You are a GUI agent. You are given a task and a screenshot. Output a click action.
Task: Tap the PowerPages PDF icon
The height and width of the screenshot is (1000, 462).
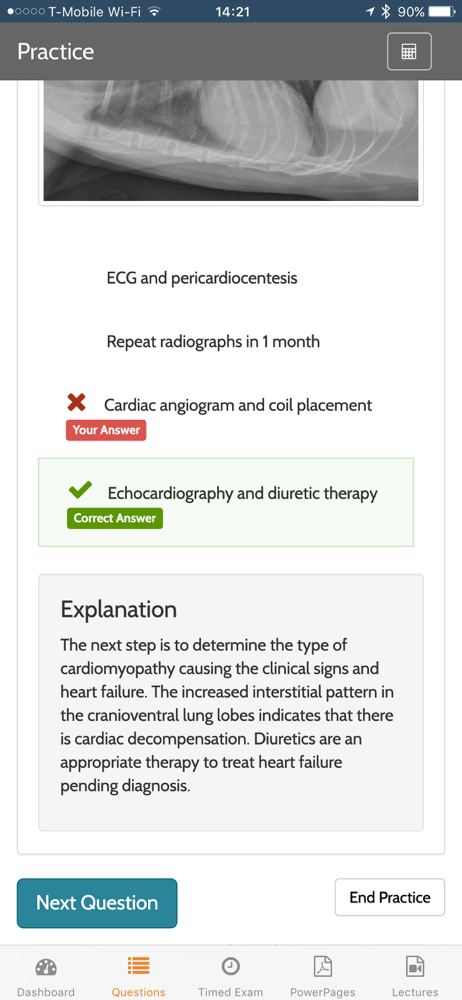pos(323,967)
